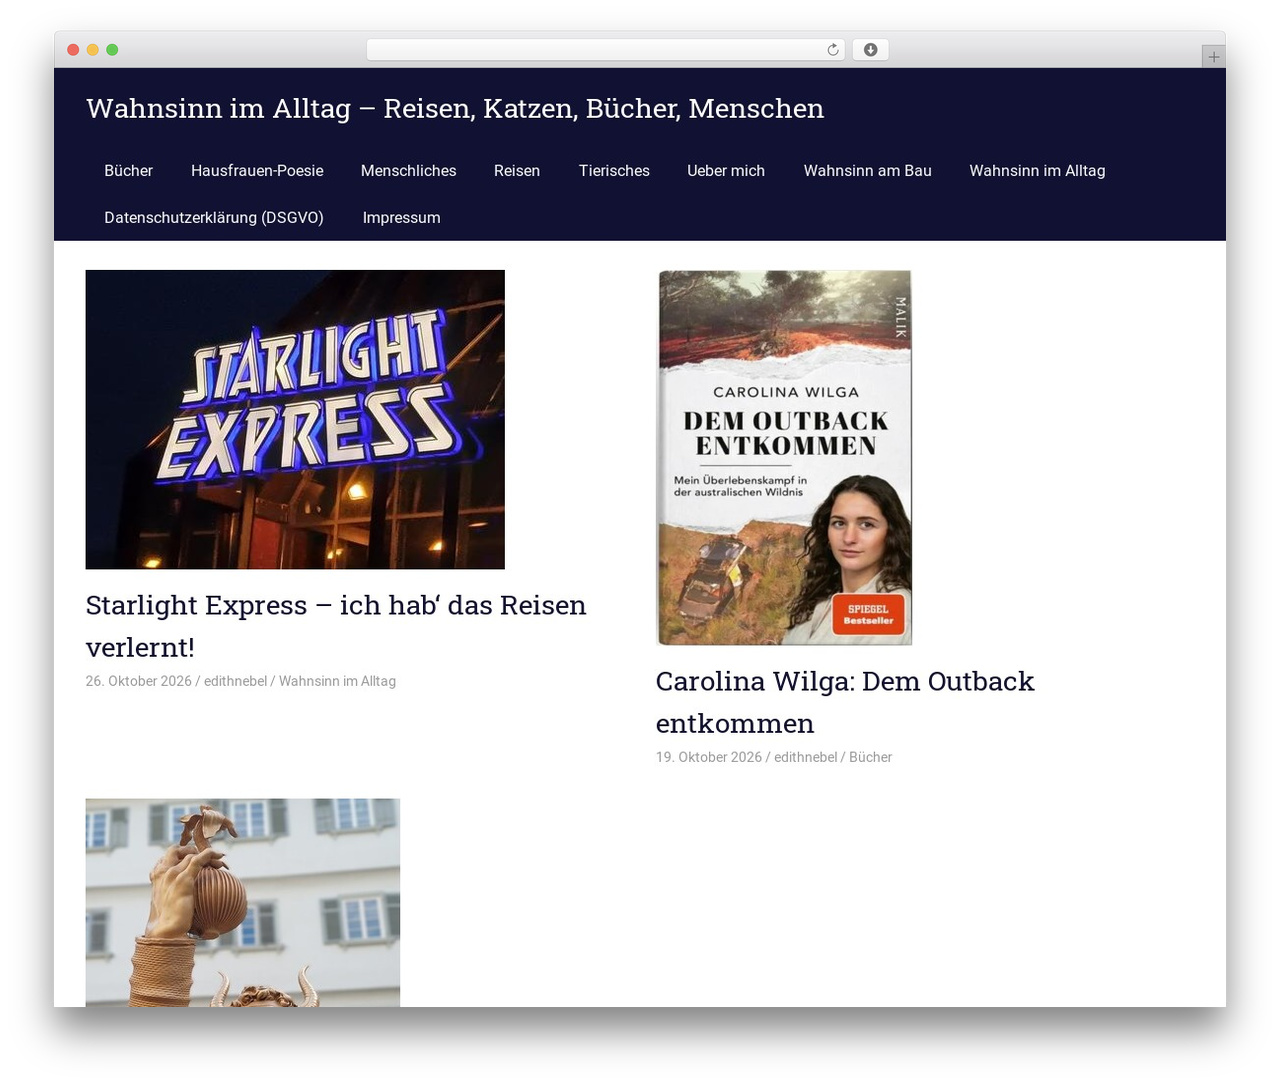Select Hausfrauen-Poesie in the navigation
This screenshot has height=1084, width=1280.
click(x=257, y=171)
